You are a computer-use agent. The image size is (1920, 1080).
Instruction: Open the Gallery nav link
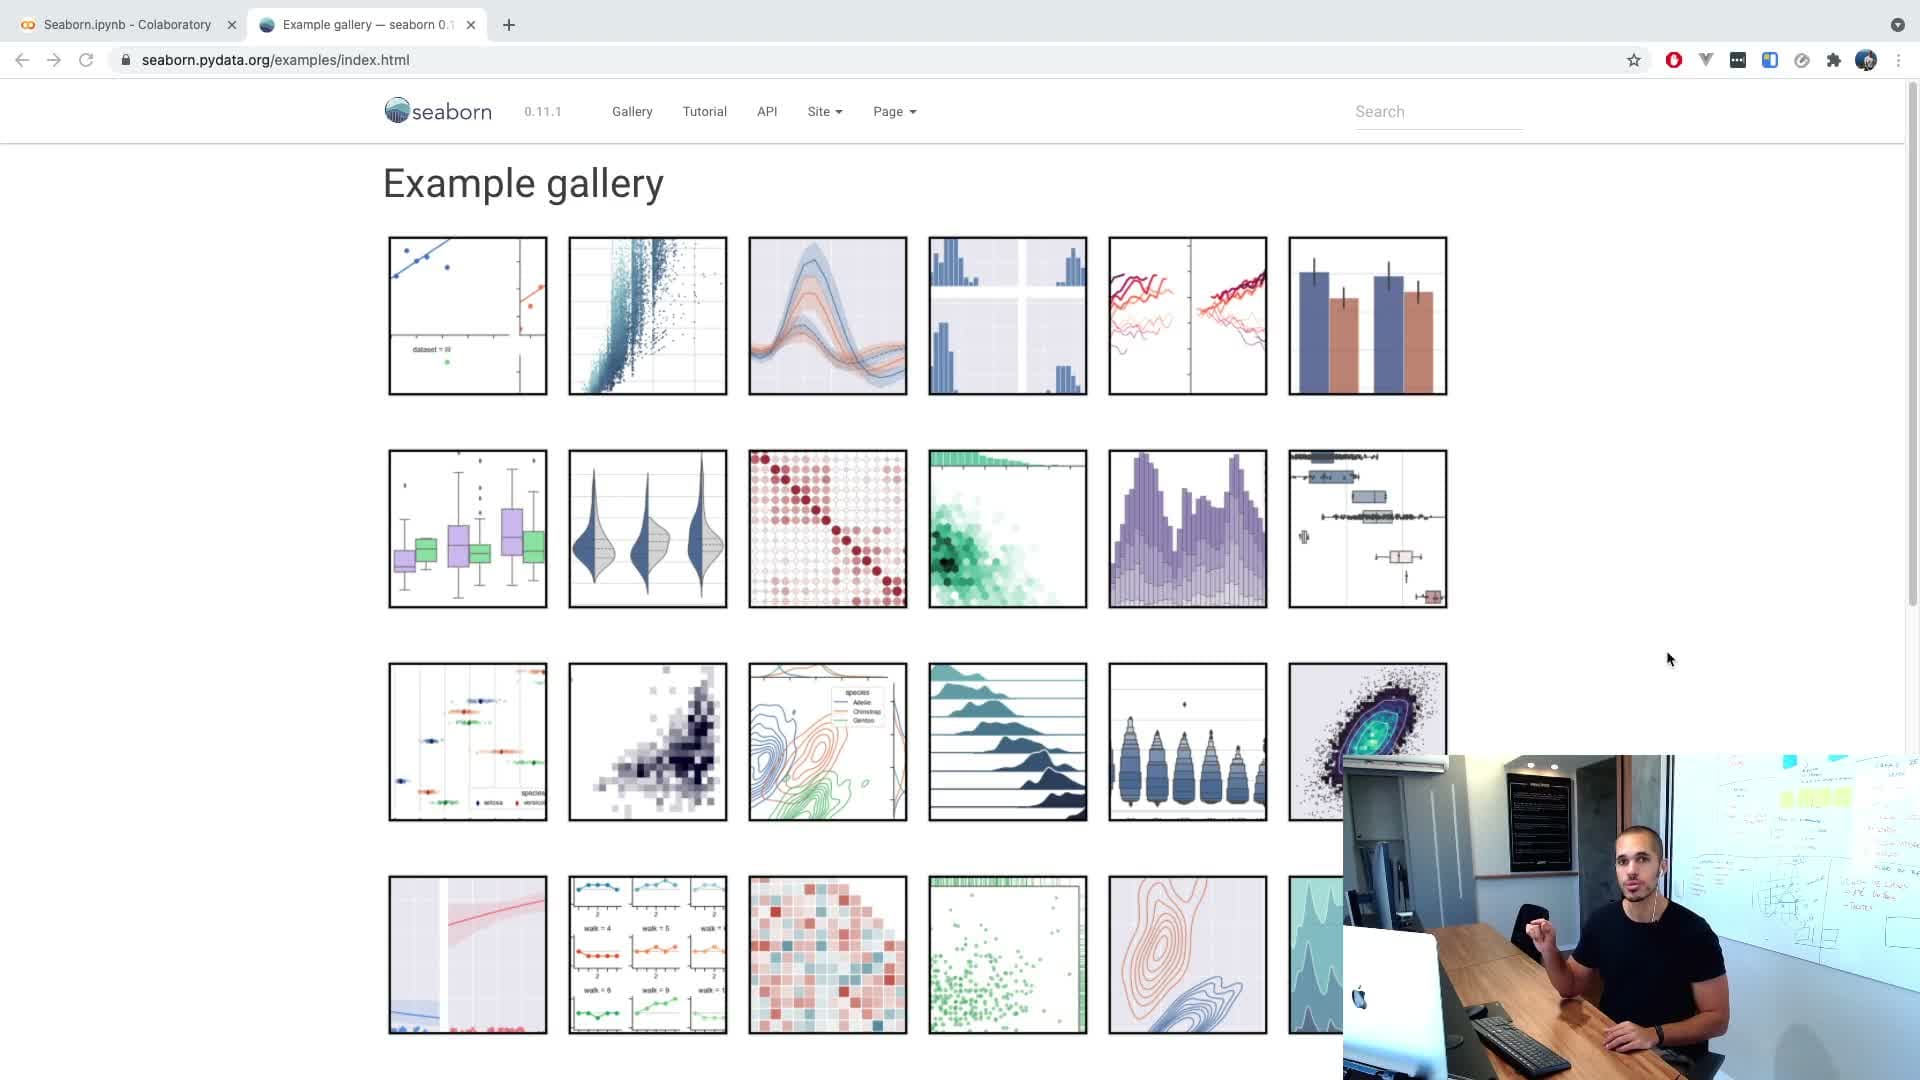click(632, 112)
